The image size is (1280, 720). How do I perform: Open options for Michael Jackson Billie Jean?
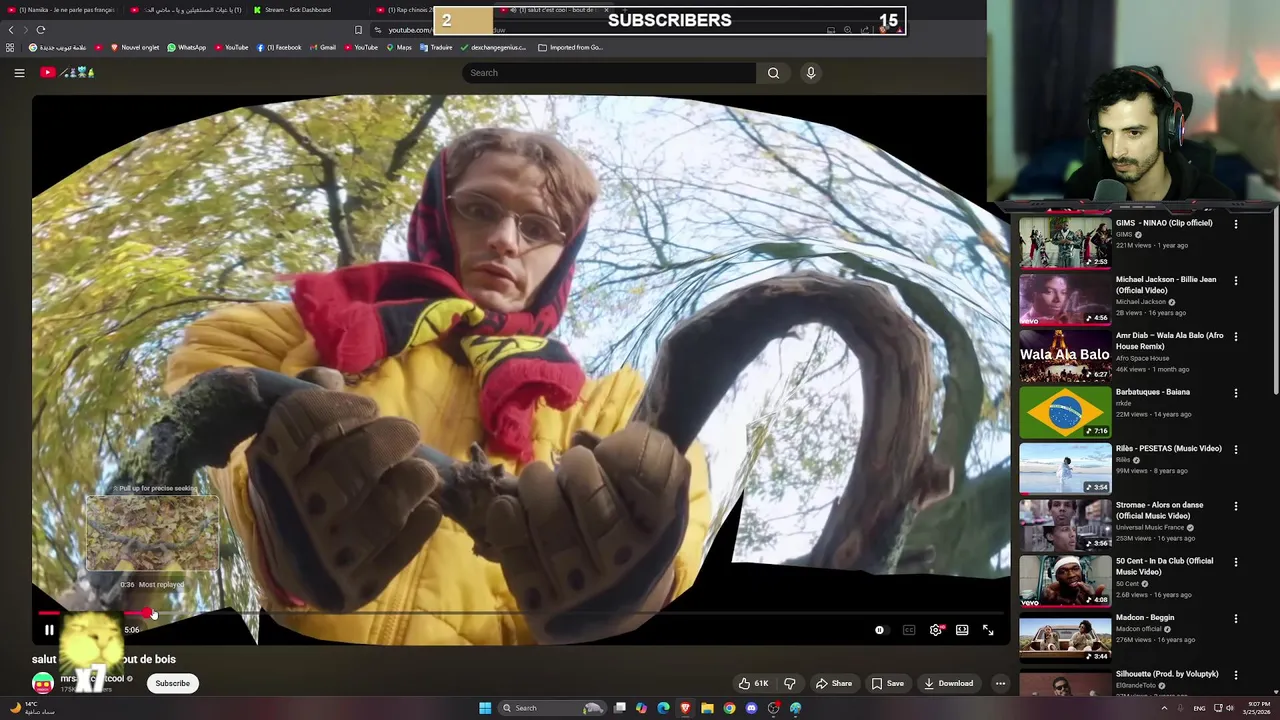[1236, 281]
